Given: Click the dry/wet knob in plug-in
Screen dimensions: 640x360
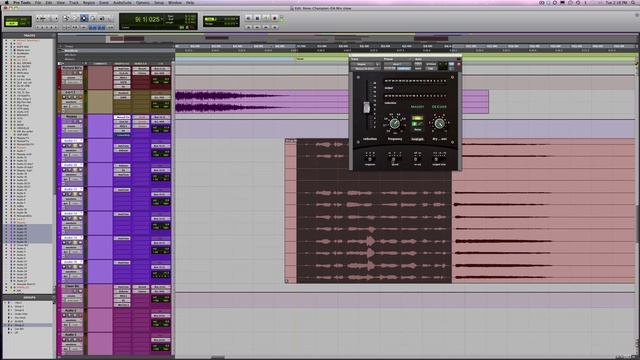Looking at the screenshot, I should (439, 123).
